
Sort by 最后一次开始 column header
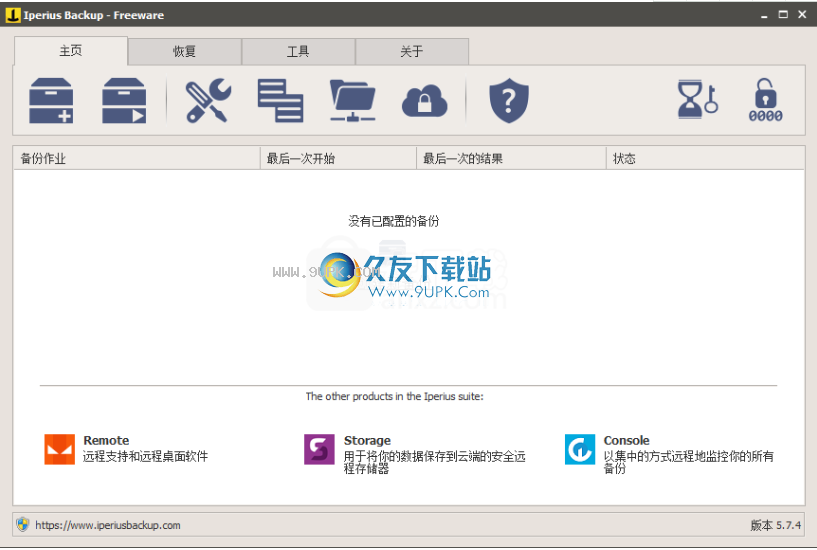[338, 158]
